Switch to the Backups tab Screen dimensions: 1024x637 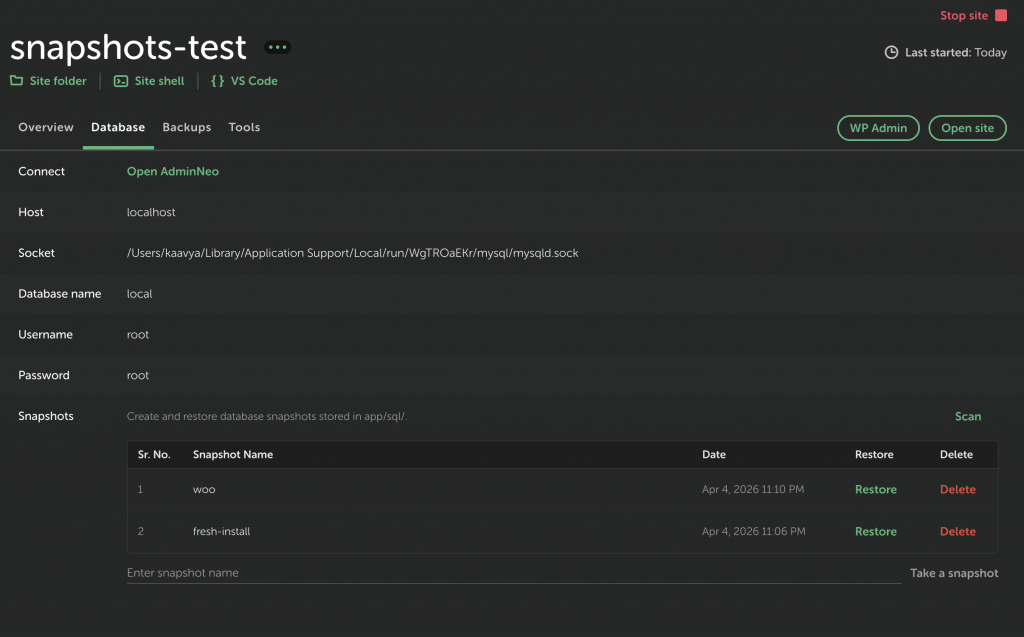(x=188, y=127)
